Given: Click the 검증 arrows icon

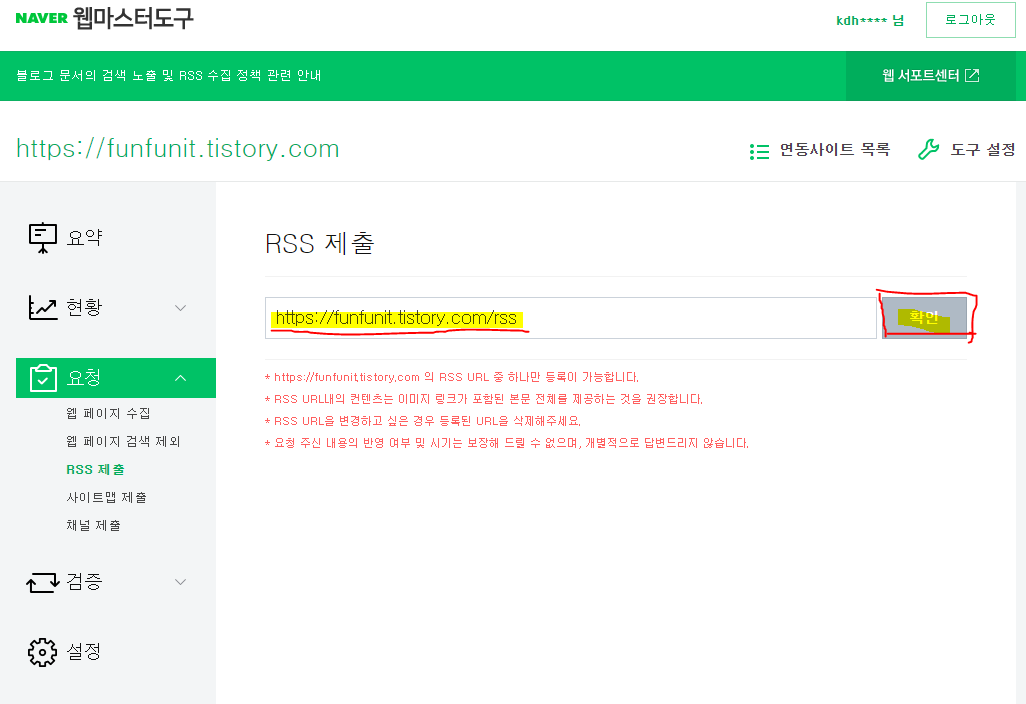Looking at the screenshot, I should [43, 582].
